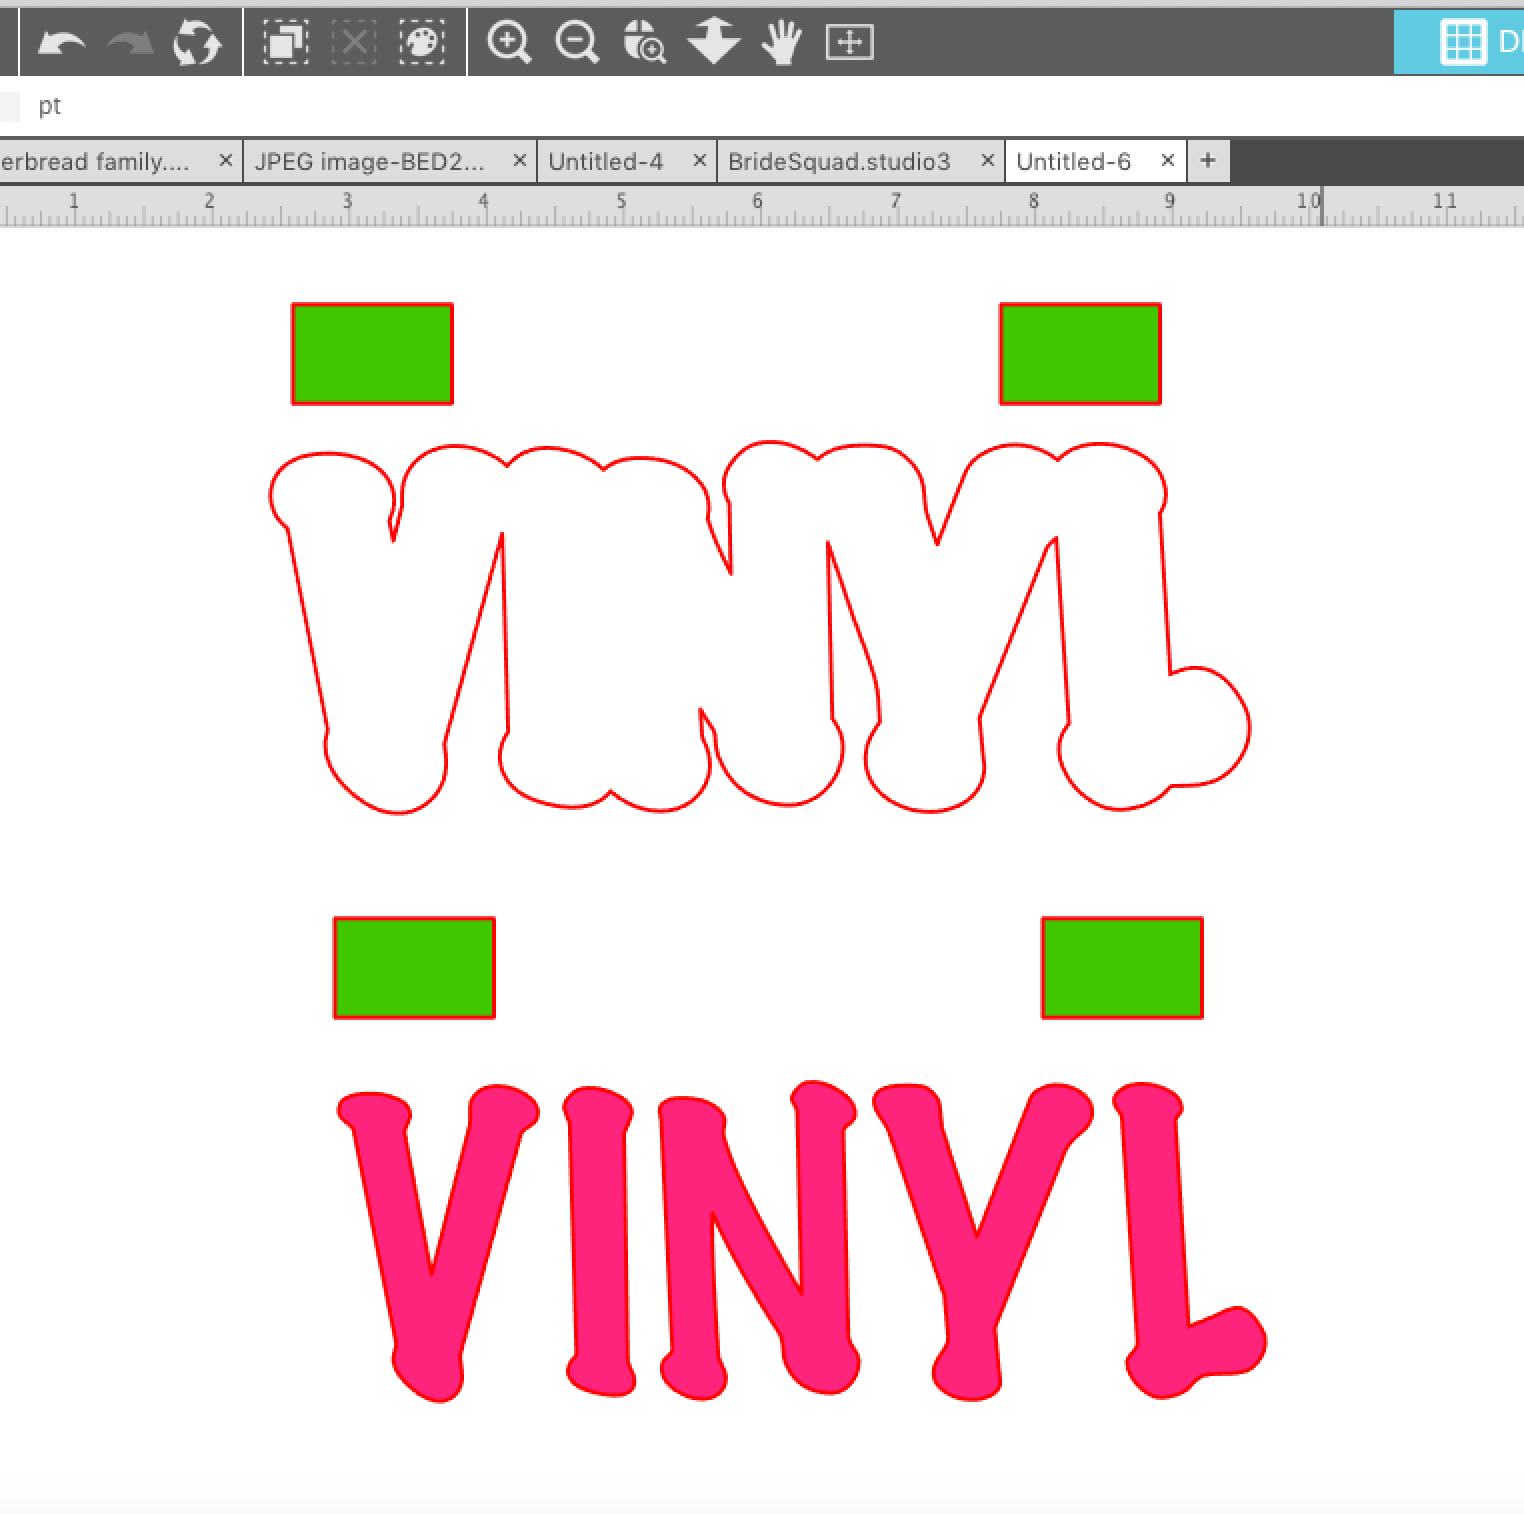The width and height of the screenshot is (1524, 1514).
Task: Select the Pan Using Mouse hand tool
Action: [x=781, y=42]
